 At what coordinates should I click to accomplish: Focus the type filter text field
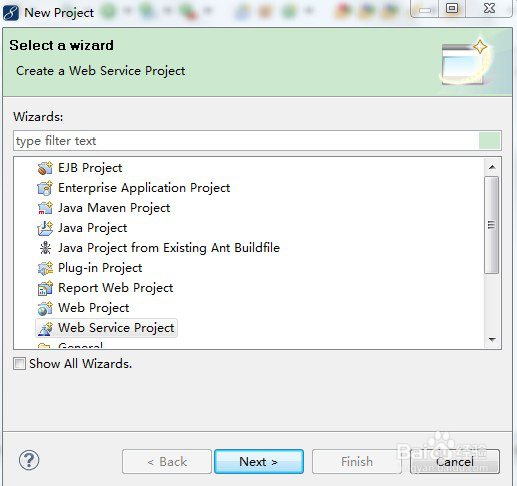point(247,141)
